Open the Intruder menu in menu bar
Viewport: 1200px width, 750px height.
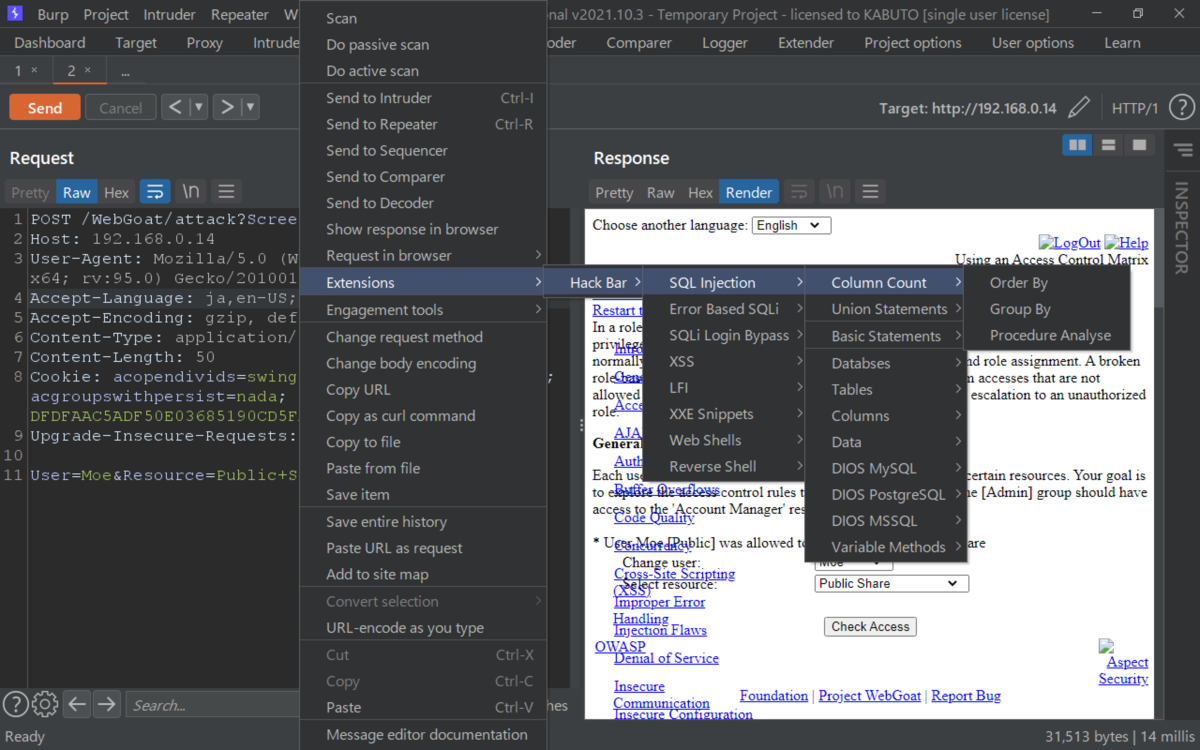[x=170, y=15]
